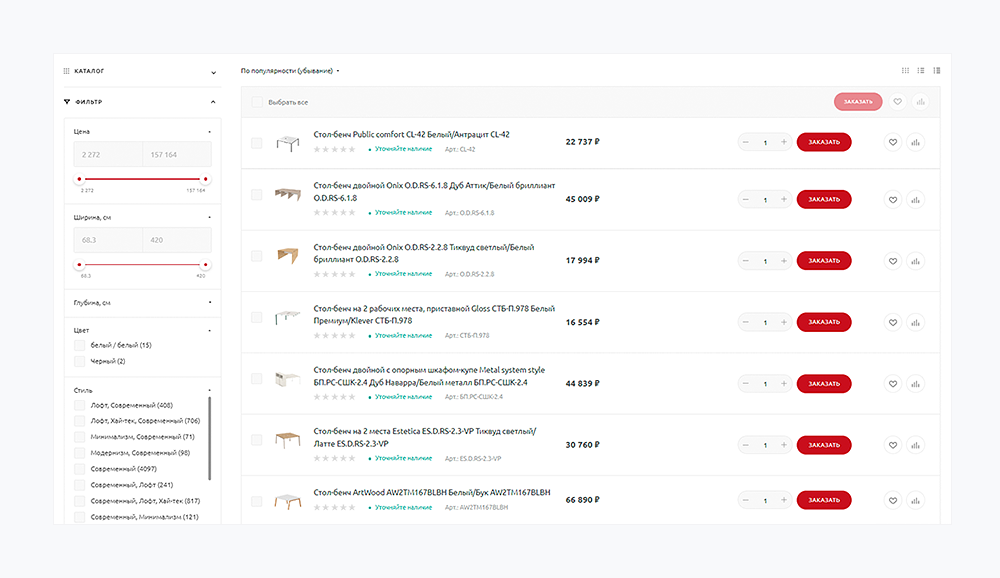Add Onix O.D.RS-6.1.8 to comparison
This screenshot has width=1000, height=578.
click(915, 199)
